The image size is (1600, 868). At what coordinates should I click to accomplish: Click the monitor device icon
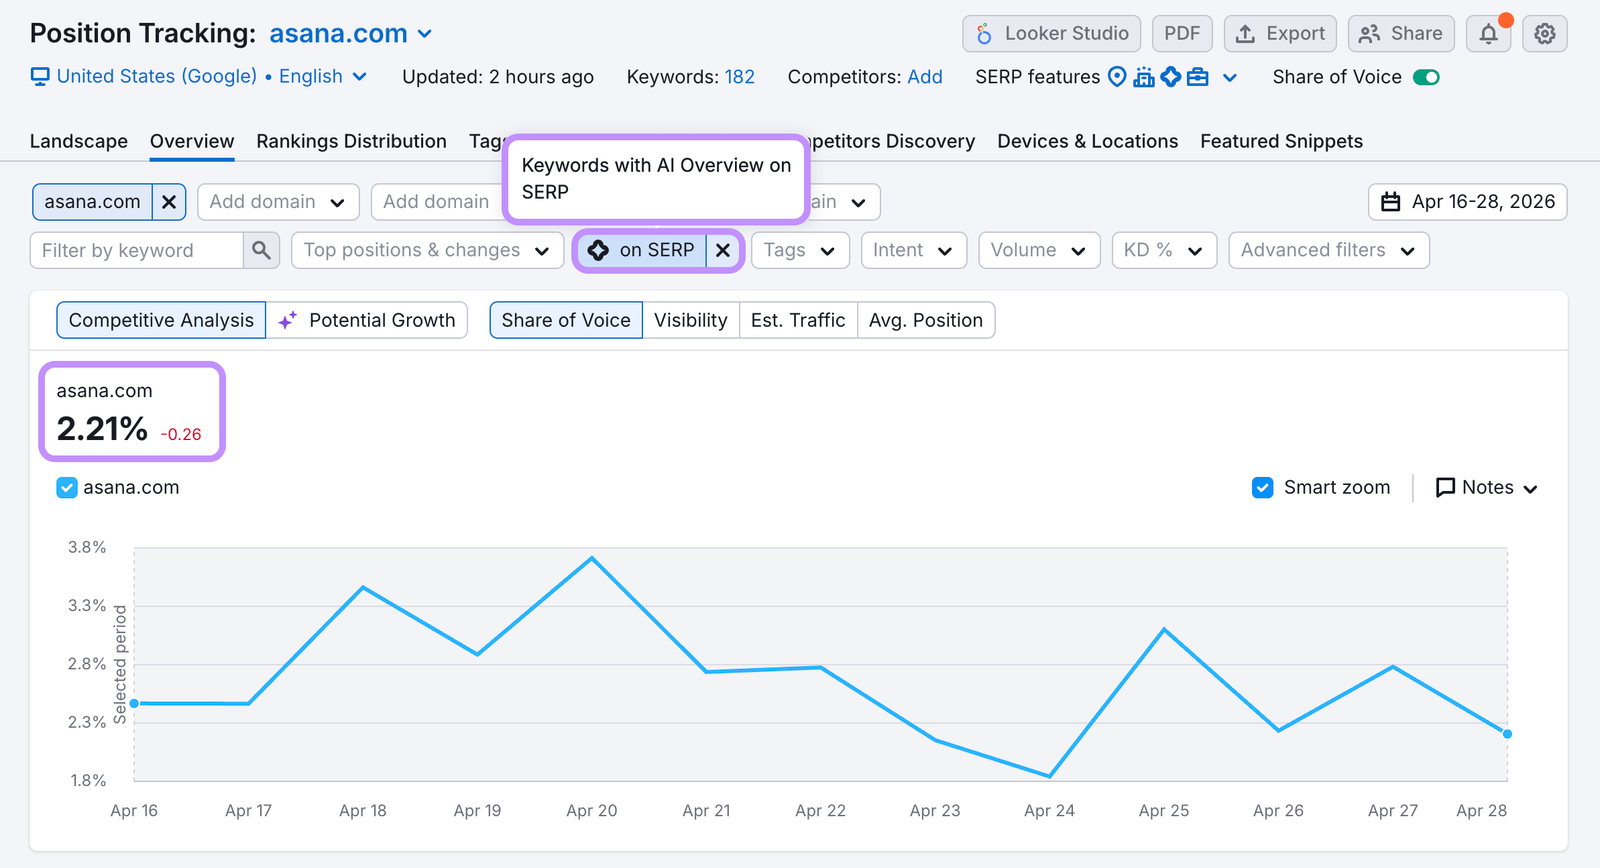click(x=40, y=77)
